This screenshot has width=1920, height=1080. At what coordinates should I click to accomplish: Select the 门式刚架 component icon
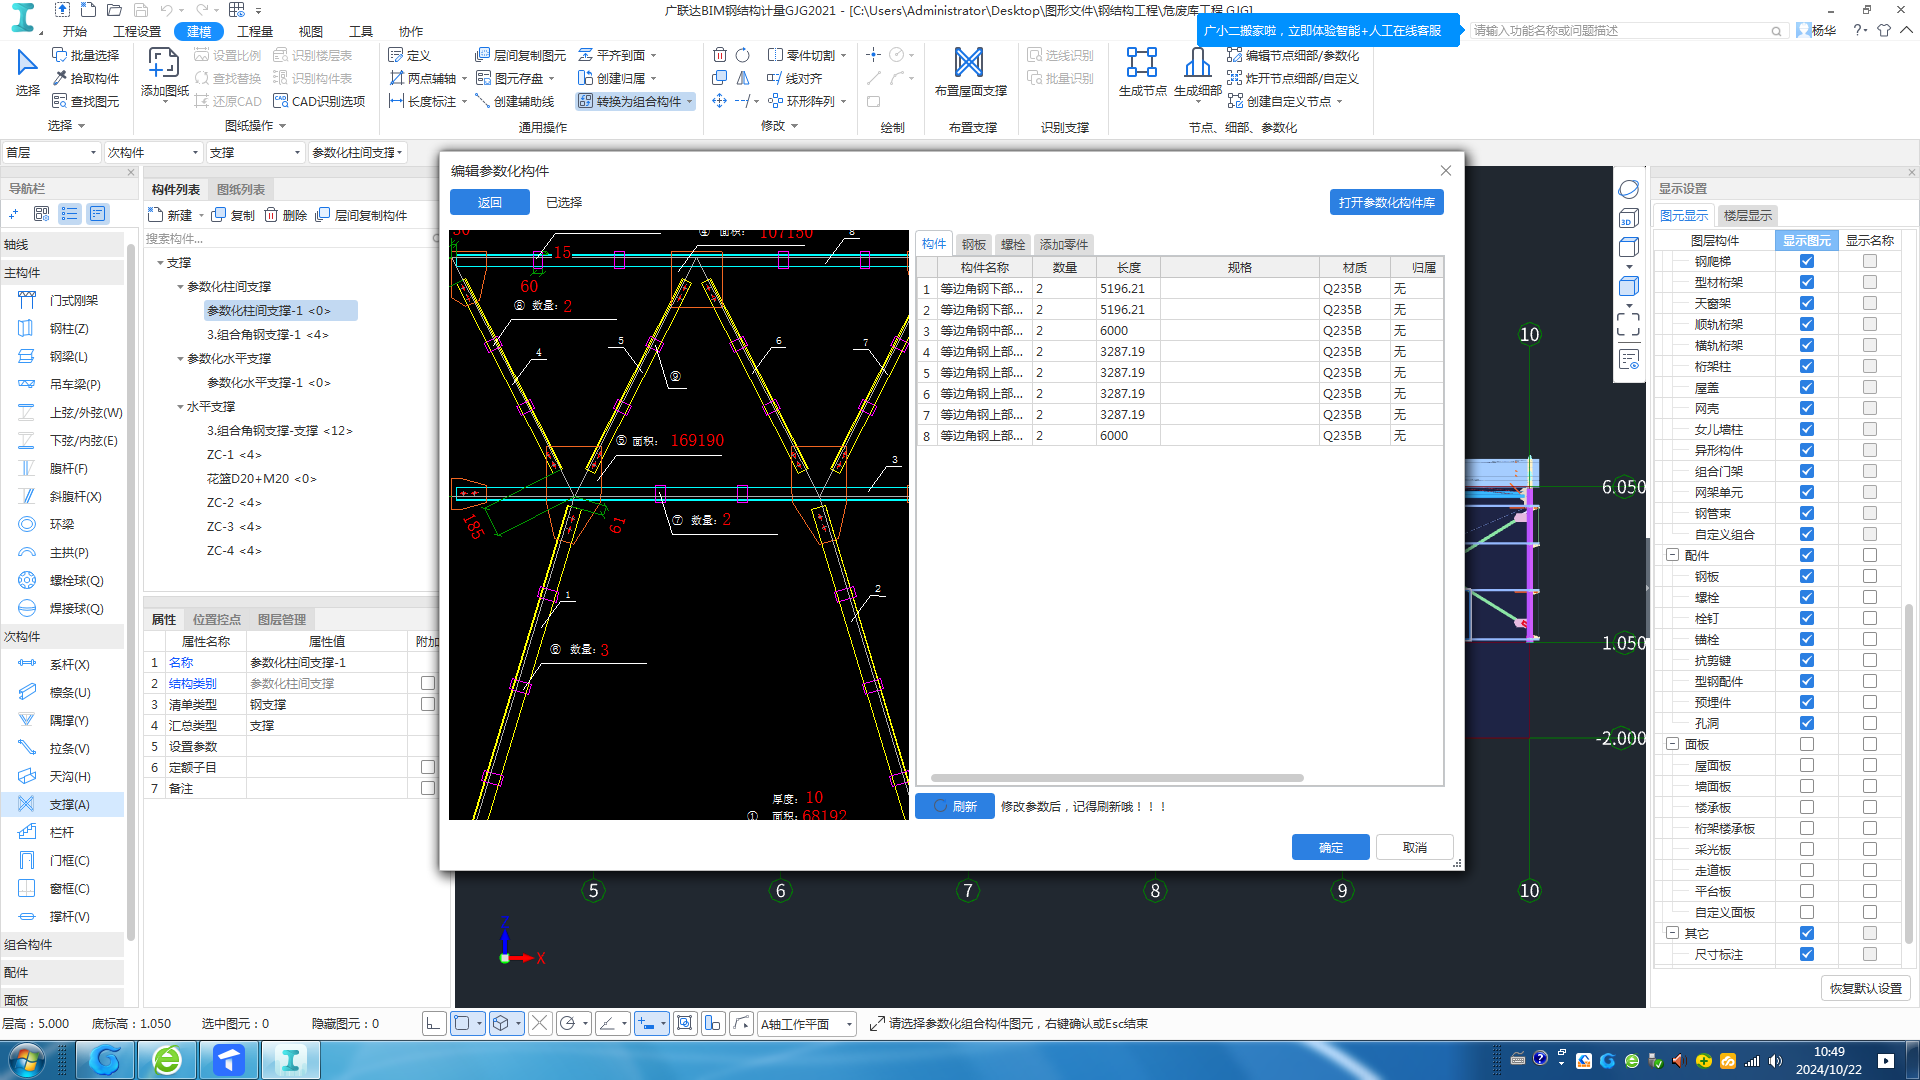pyautogui.click(x=27, y=300)
